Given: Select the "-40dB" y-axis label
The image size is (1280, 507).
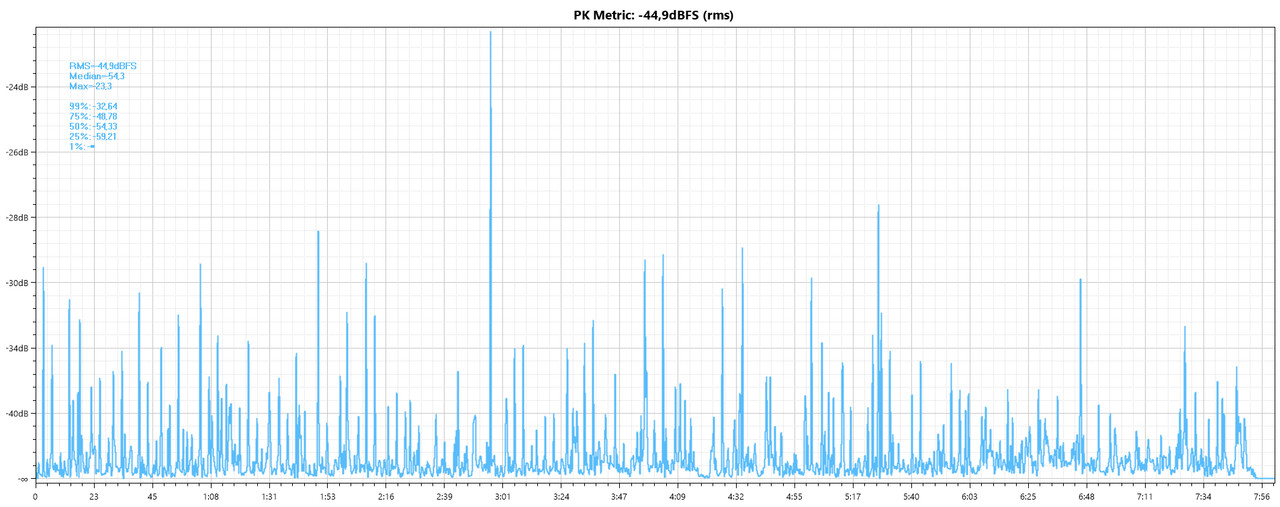Looking at the screenshot, I should tap(17, 413).
